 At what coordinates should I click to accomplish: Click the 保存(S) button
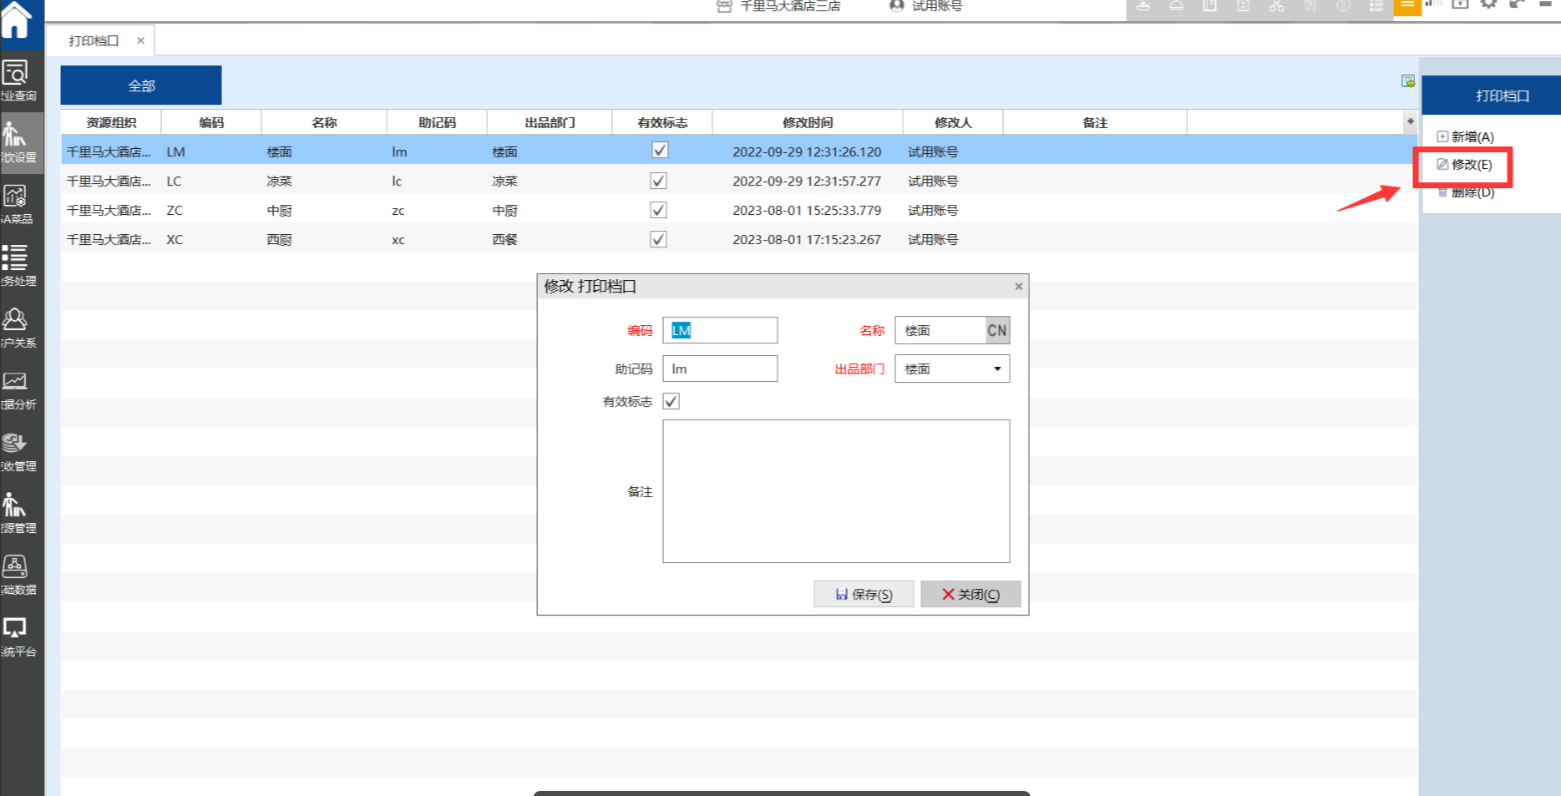click(x=864, y=594)
